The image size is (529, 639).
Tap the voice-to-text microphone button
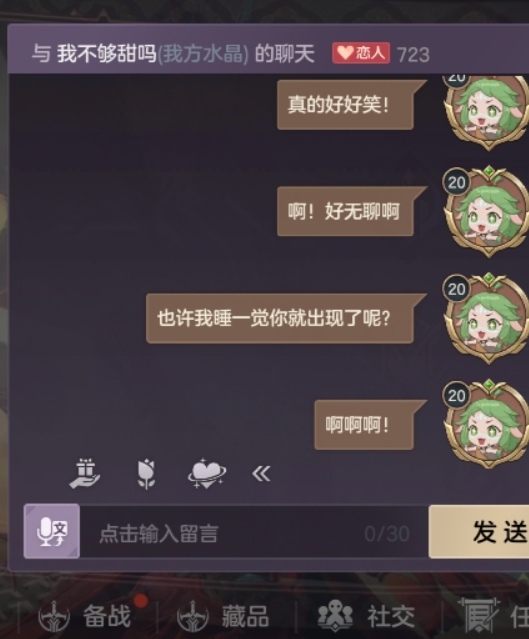click(x=52, y=531)
